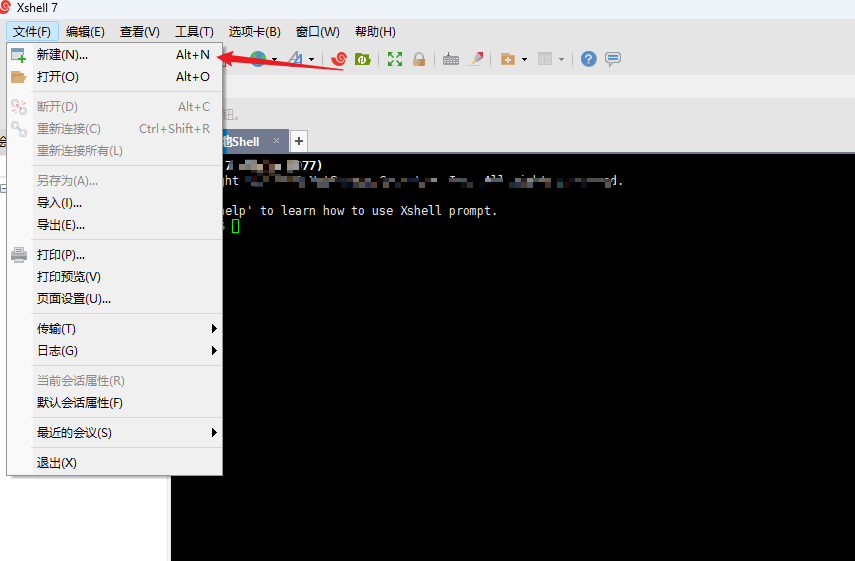Choose 打印(P)... menu entry
This screenshot has width=855, height=561.
click(x=115, y=255)
